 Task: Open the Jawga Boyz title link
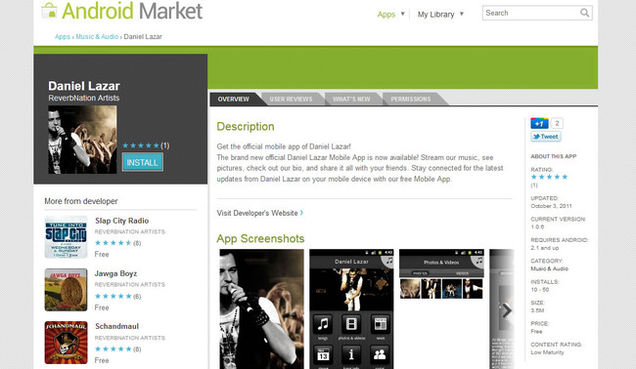click(116, 273)
